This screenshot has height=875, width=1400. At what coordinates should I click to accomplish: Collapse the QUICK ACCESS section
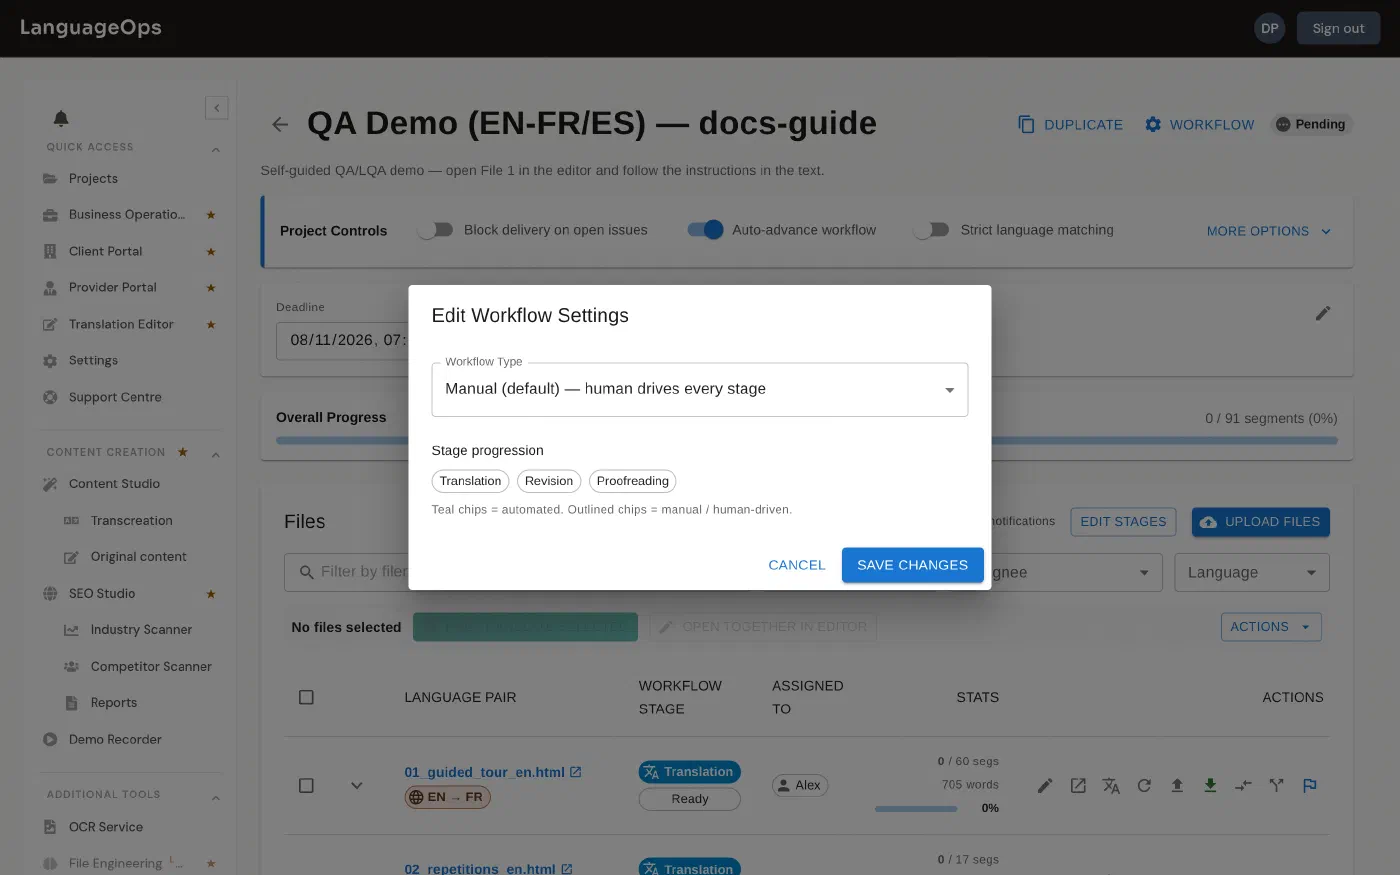(216, 150)
